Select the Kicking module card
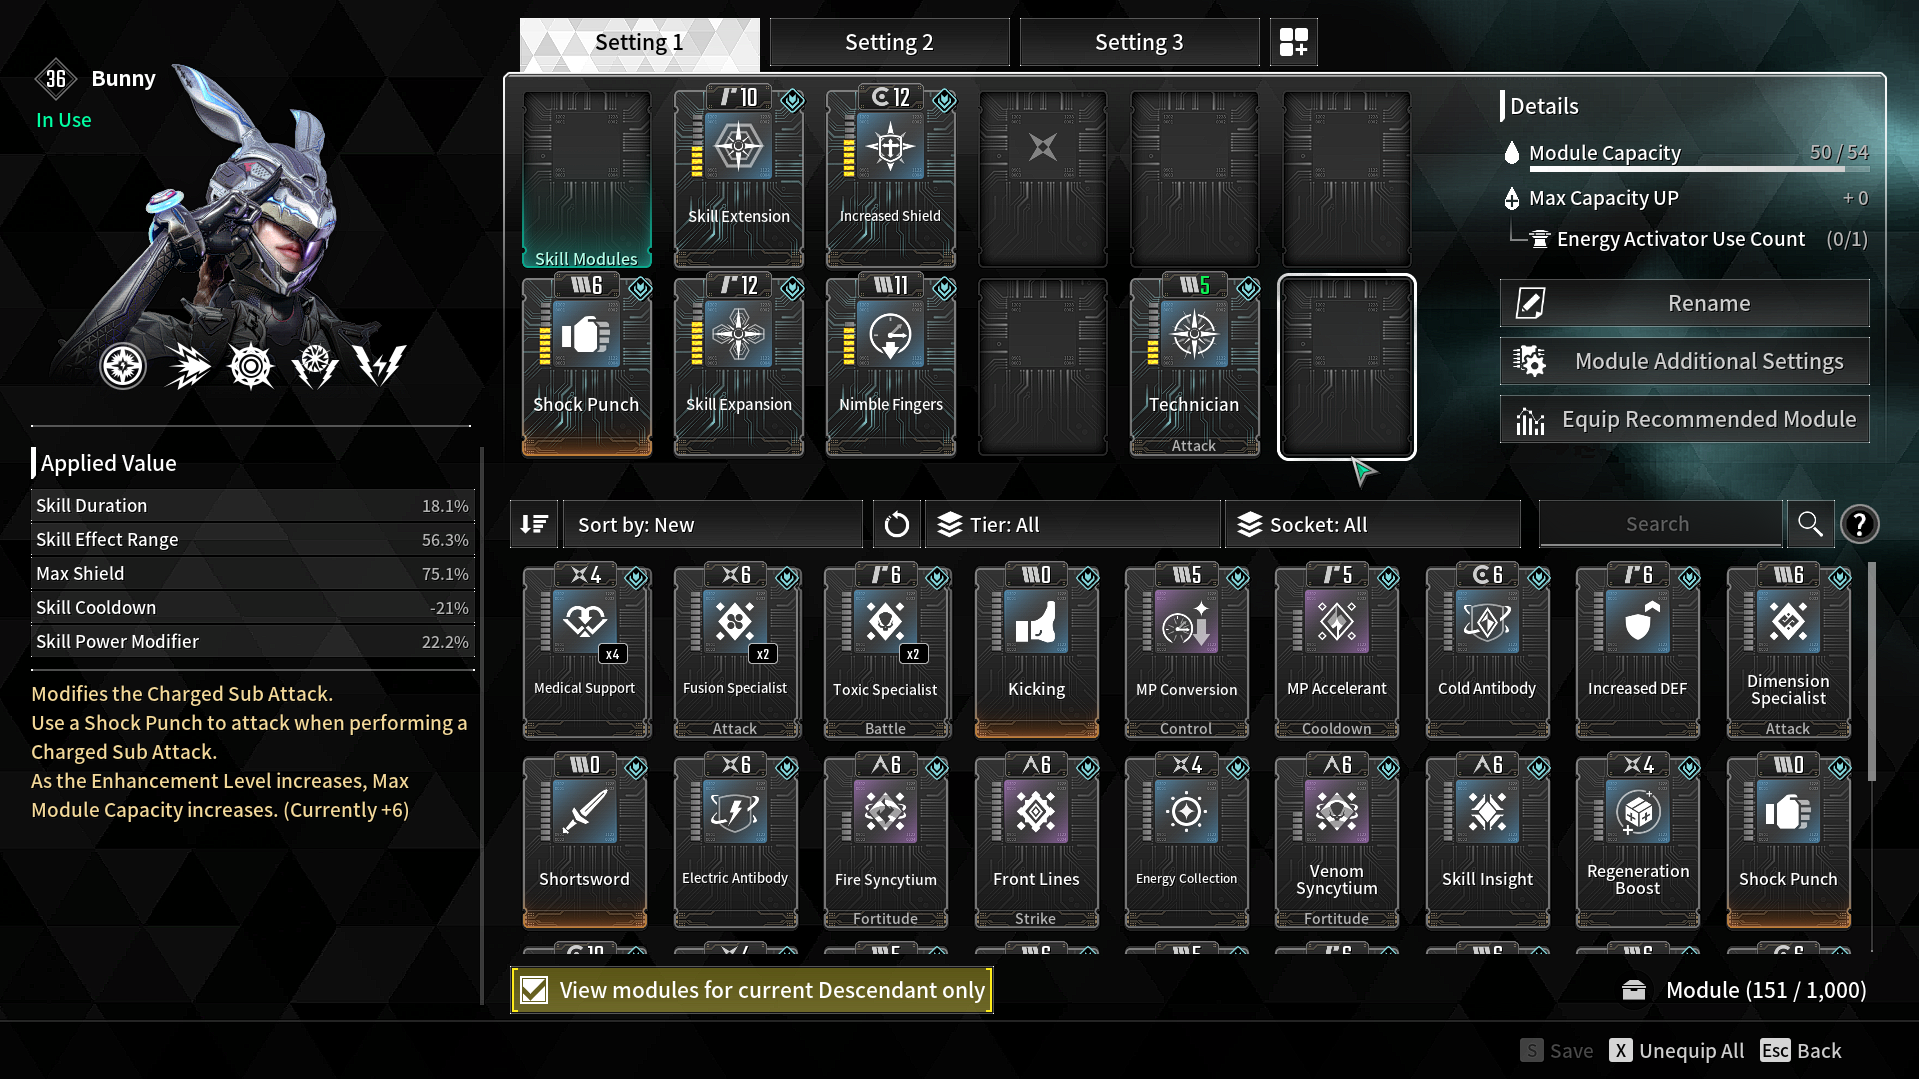Image resolution: width=1919 pixels, height=1079 pixels. tap(1036, 651)
